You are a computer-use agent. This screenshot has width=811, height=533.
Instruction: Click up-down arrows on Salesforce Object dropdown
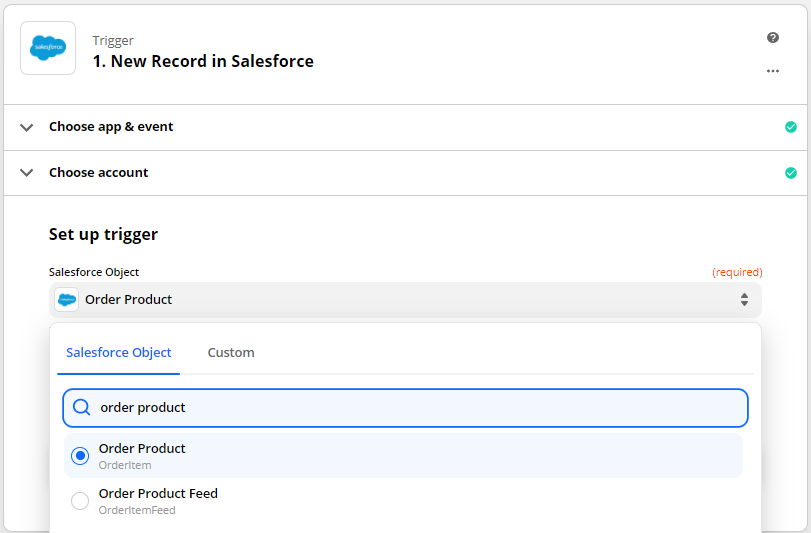click(744, 300)
